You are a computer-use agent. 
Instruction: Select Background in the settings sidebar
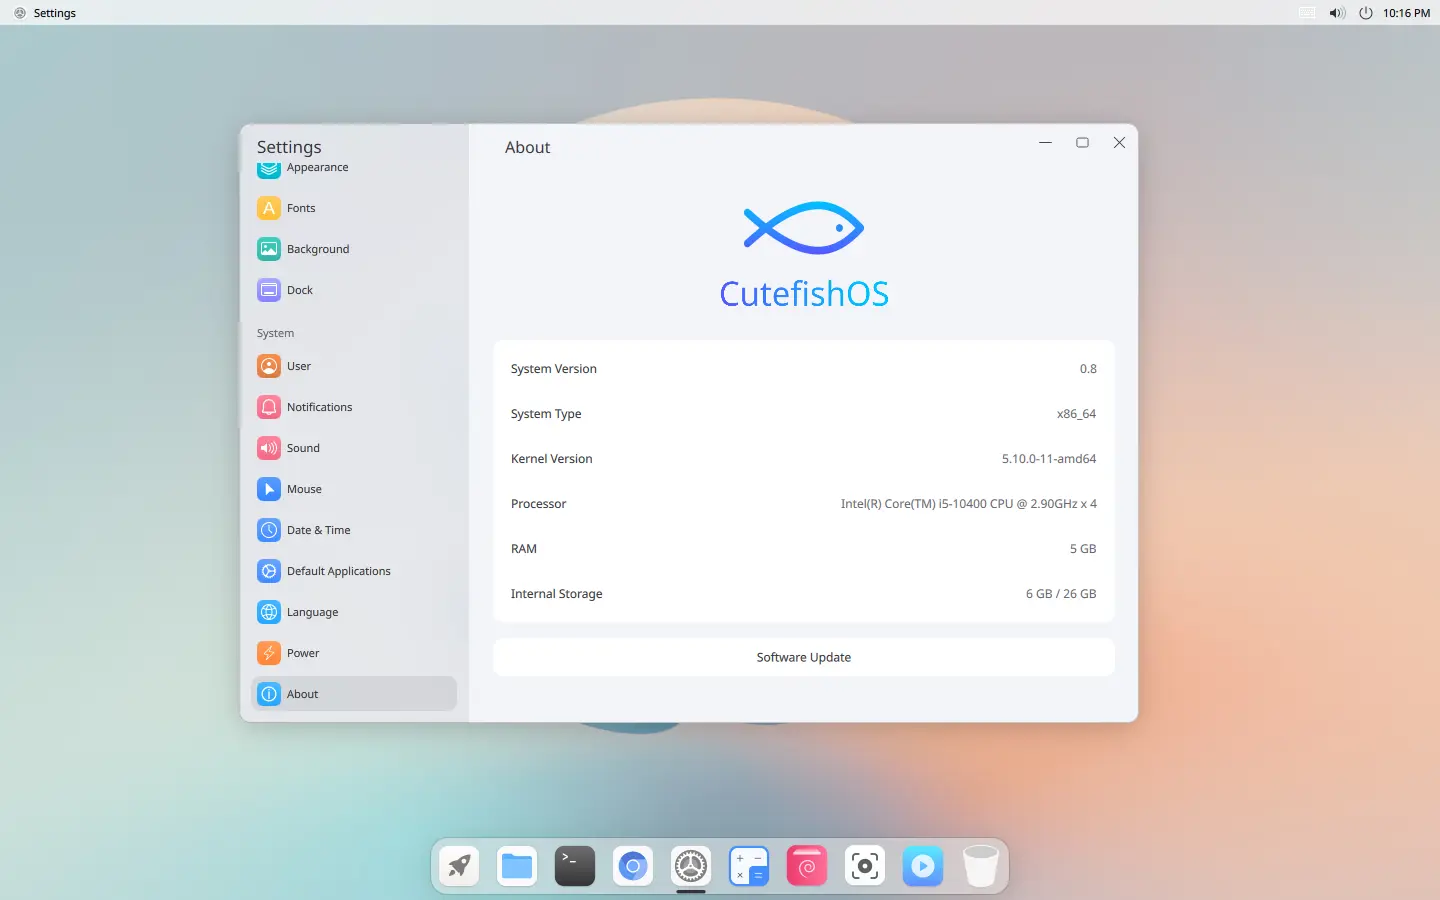pyautogui.click(x=317, y=249)
